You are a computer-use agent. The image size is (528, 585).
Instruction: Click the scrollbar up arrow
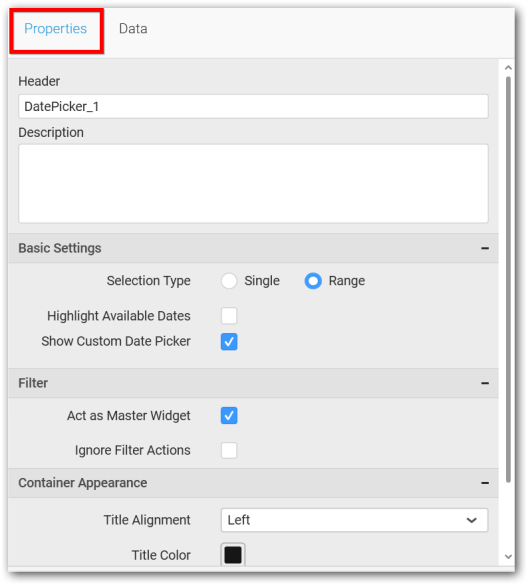(x=508, y=68)
